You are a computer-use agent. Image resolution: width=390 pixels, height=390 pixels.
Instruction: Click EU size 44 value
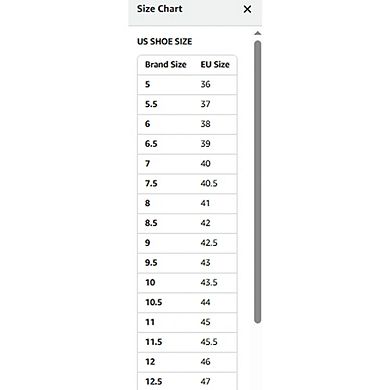[x=205, y=302]
